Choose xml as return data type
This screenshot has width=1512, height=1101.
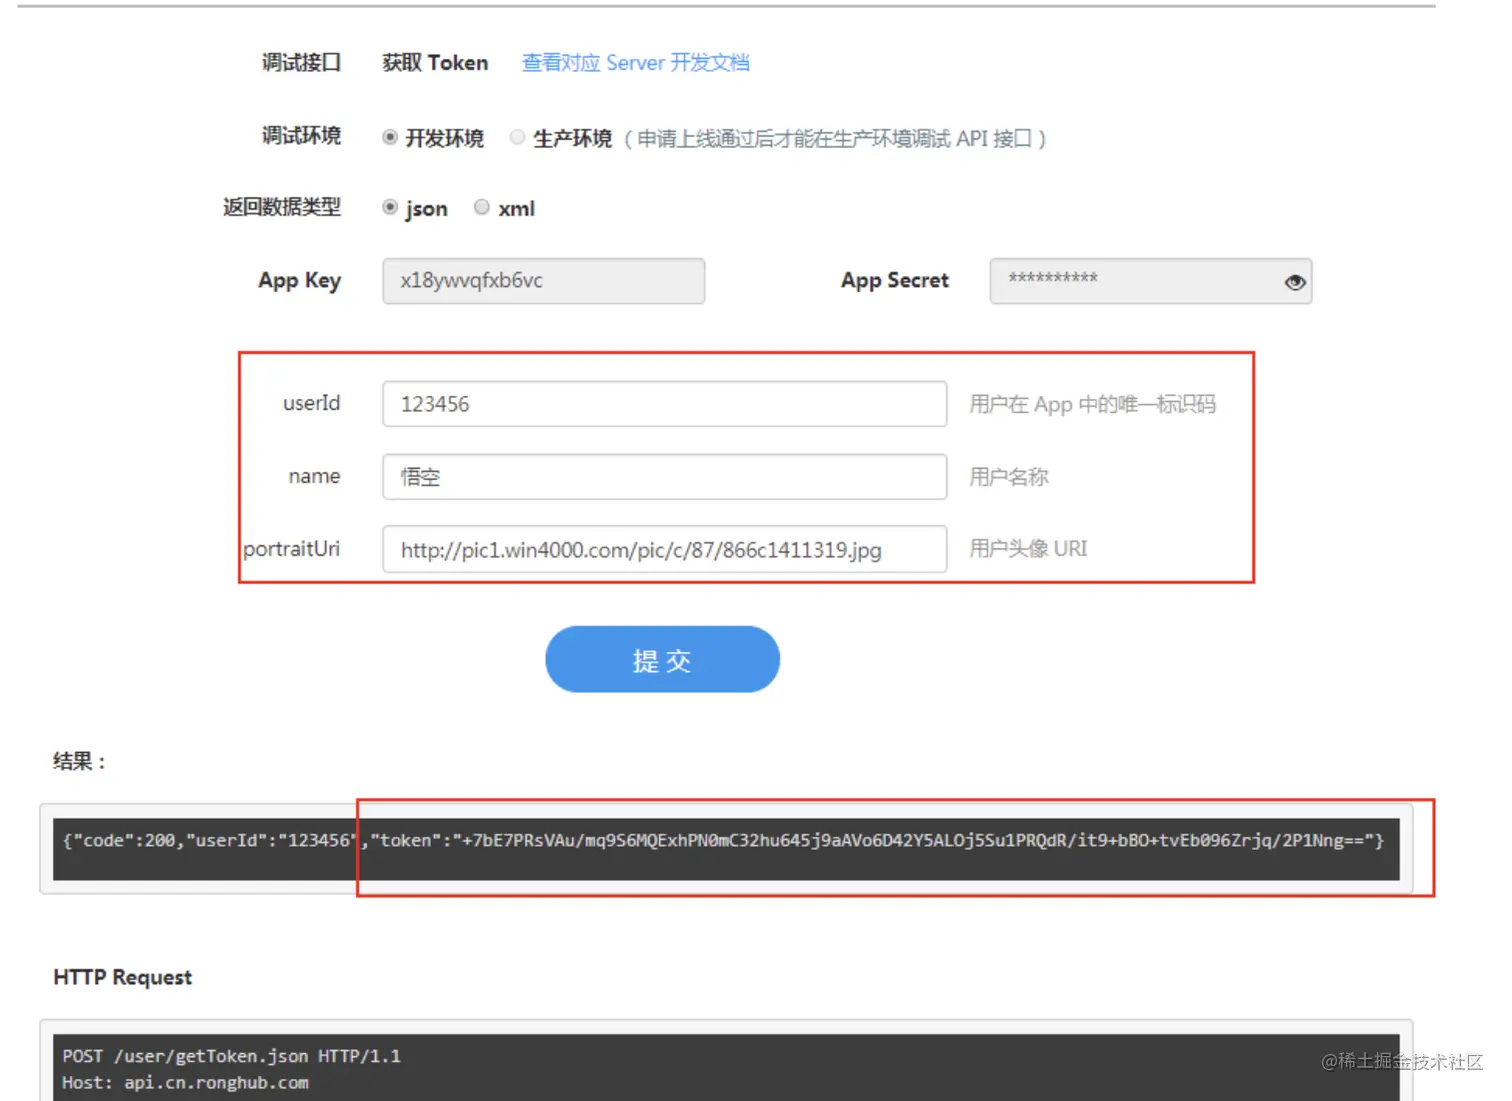[481, 207]
